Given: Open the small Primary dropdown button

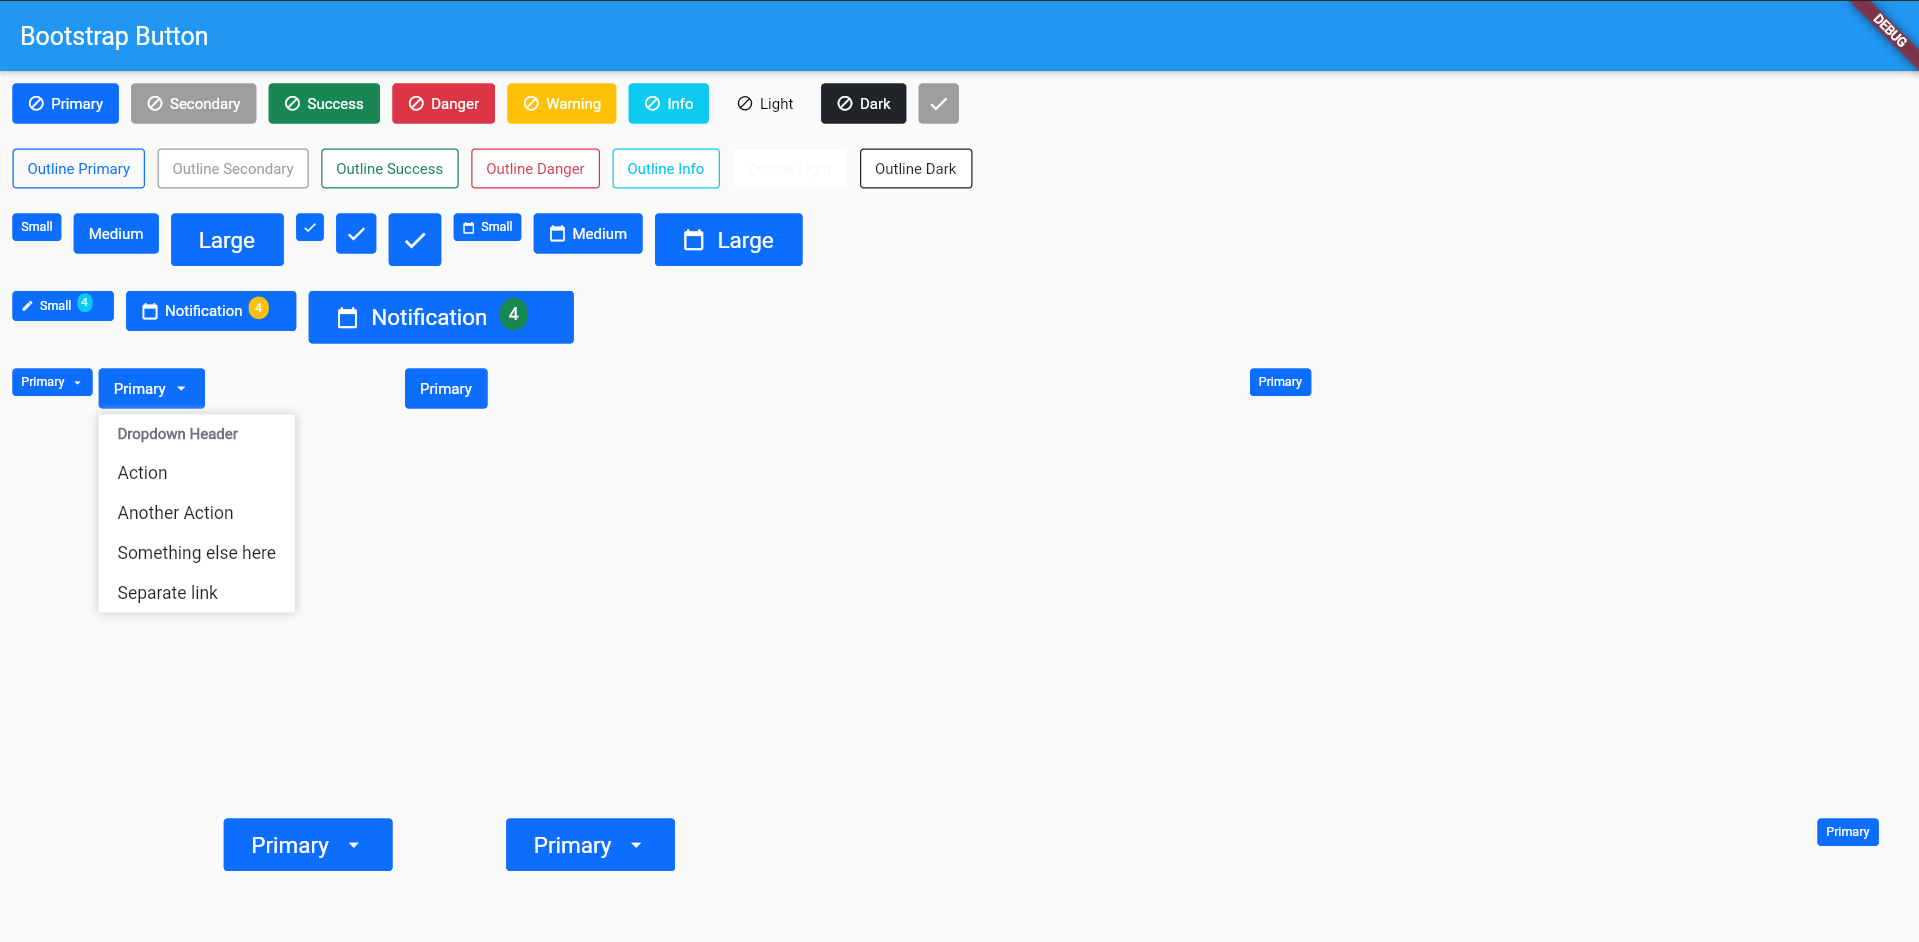Looking at the screenshot, I should 52,382.
